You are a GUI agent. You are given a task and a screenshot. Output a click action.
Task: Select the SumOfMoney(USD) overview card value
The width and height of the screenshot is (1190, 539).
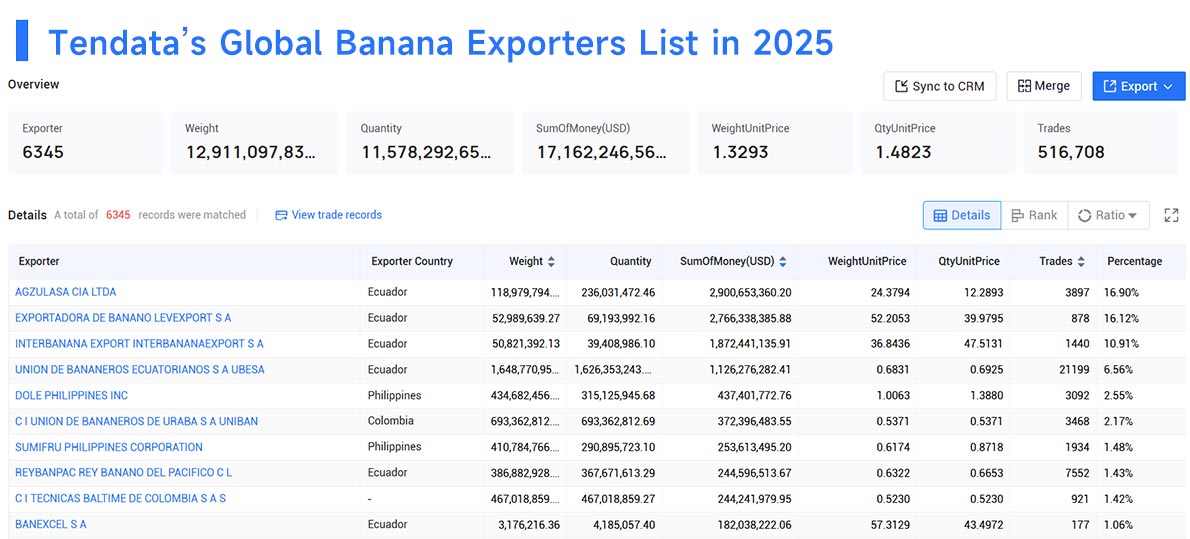[x=601, y=152]
